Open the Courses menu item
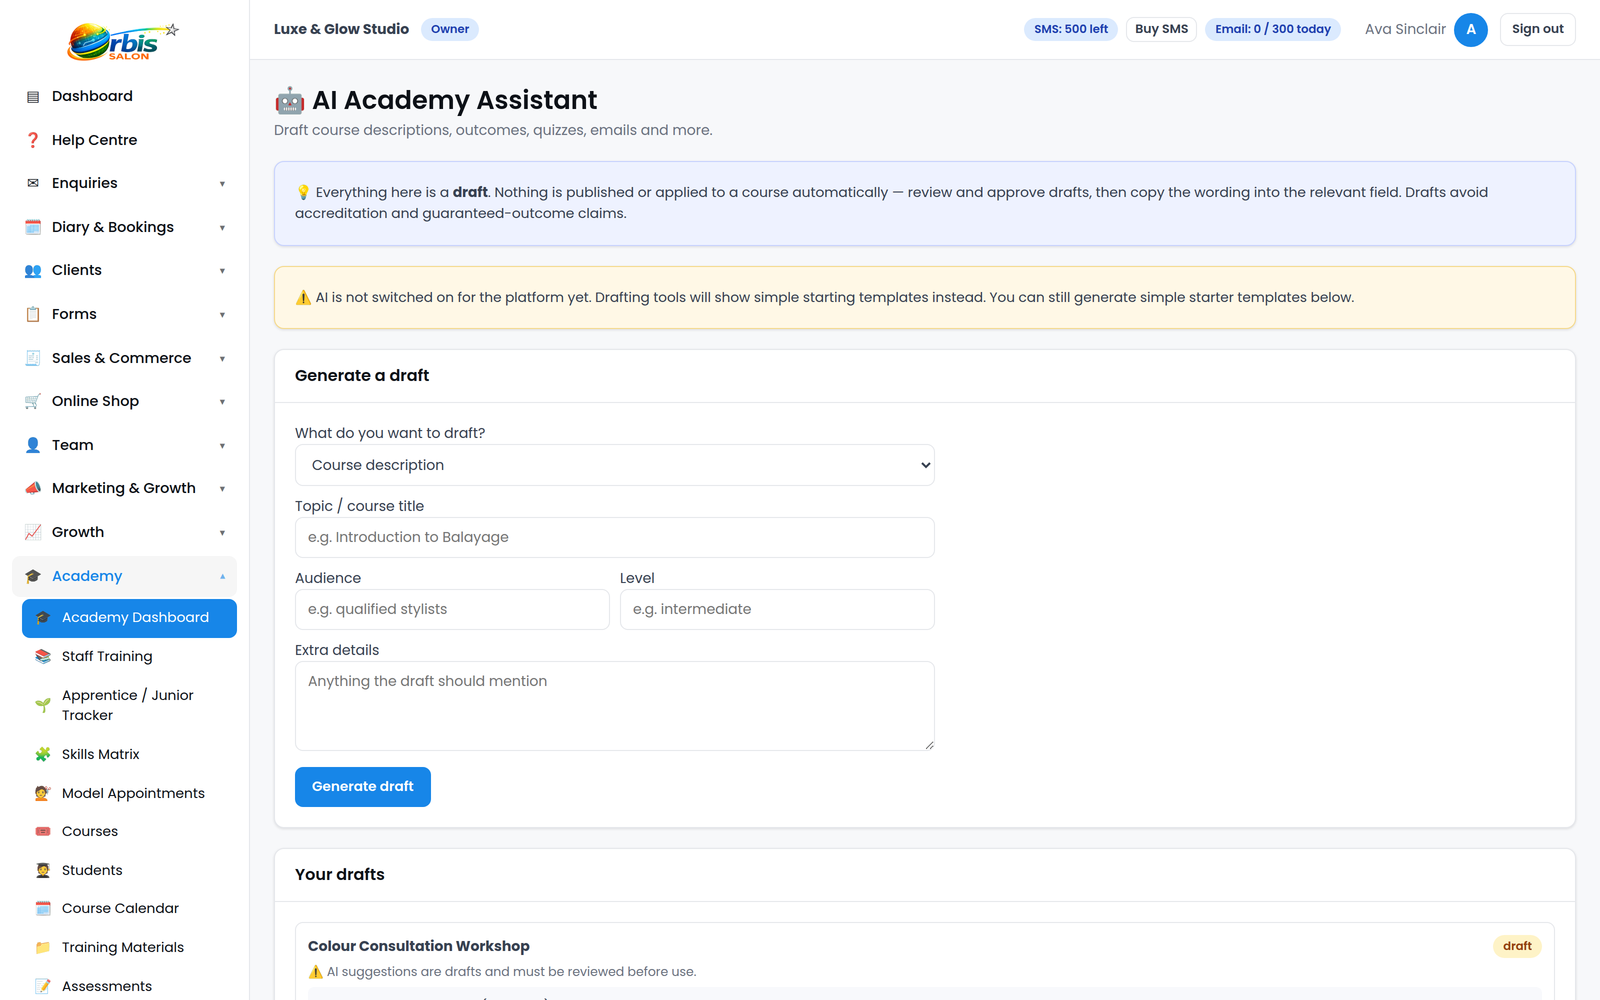 (129, 831)
